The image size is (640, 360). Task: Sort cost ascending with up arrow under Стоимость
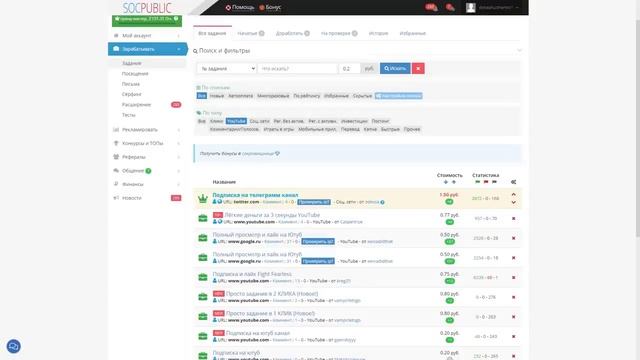click(x=453, y=182)
